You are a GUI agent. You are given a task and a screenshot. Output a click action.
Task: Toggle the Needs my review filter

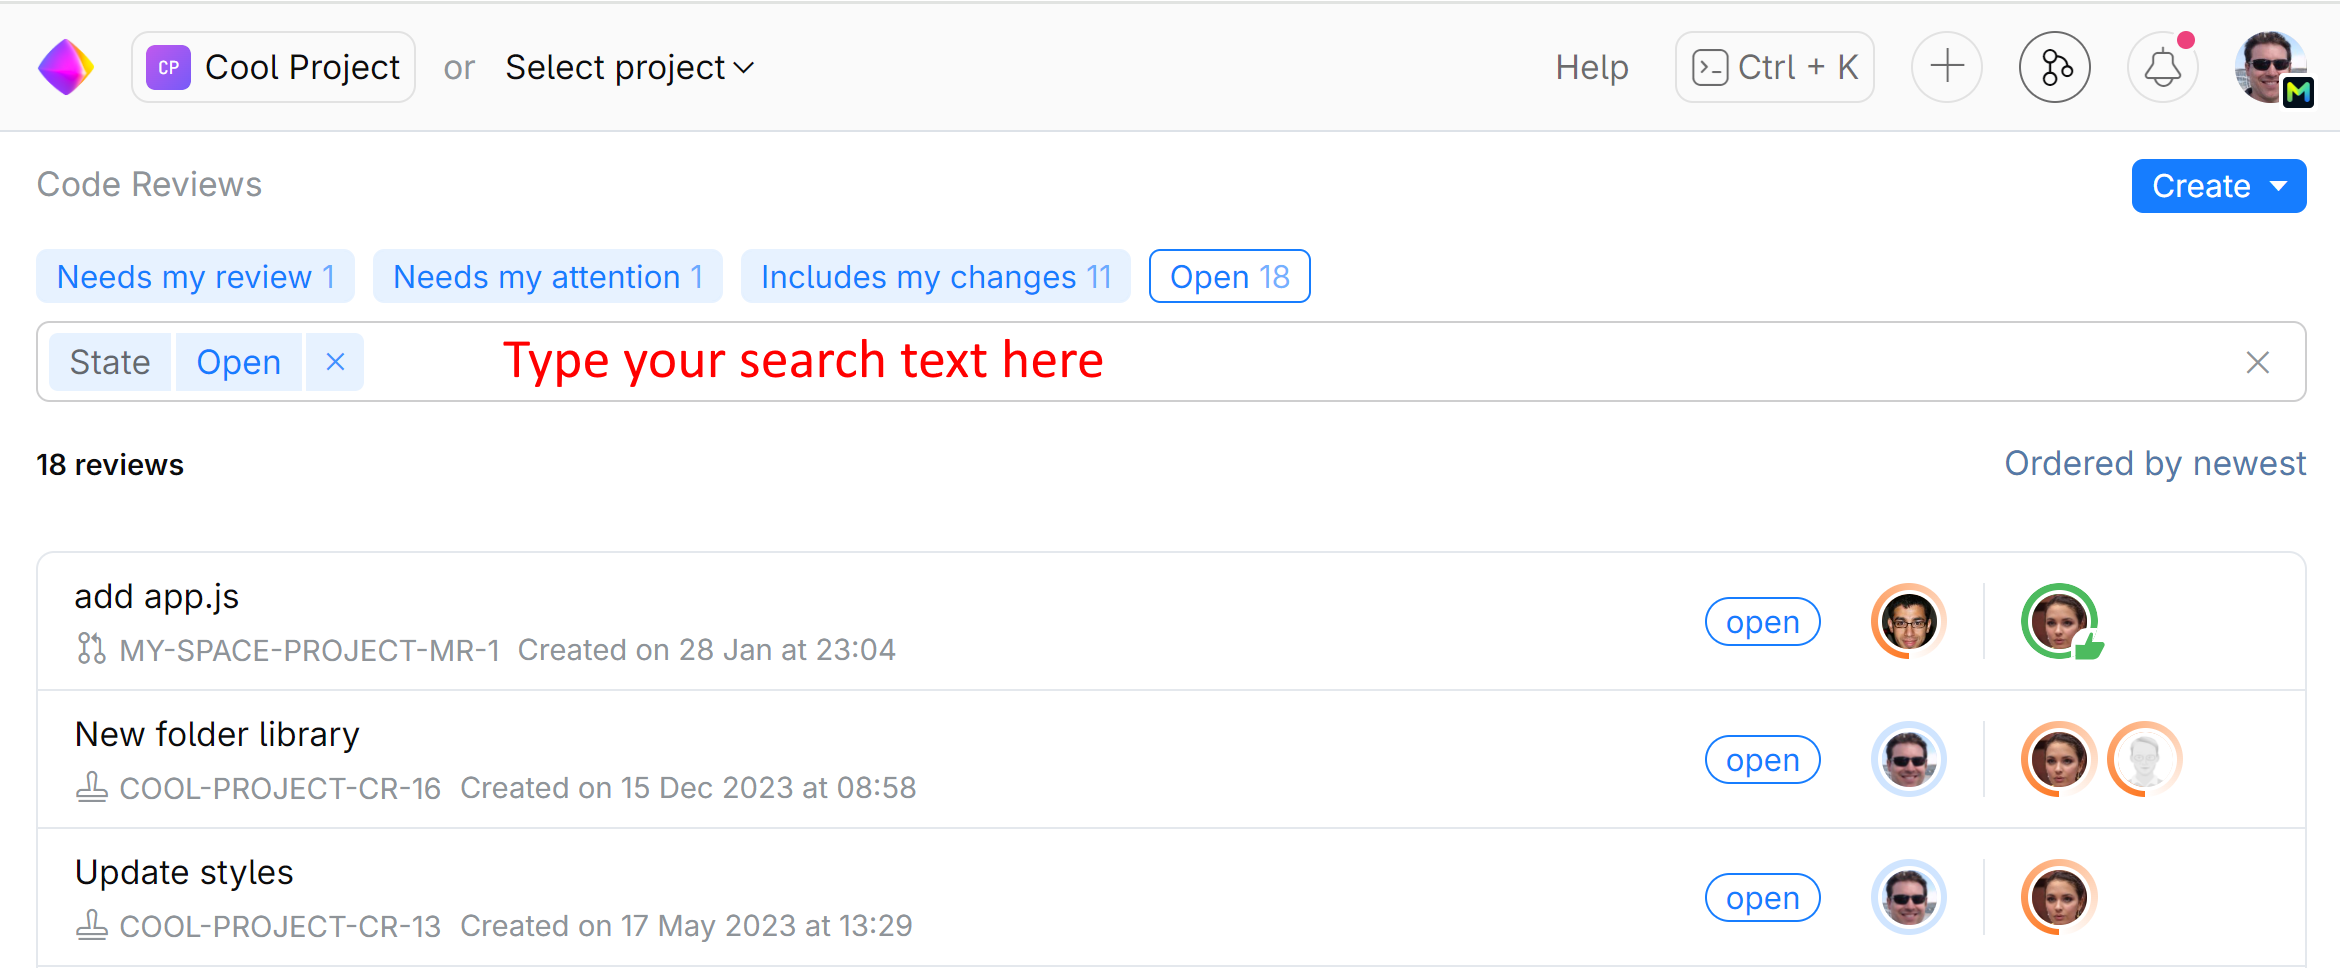[195, 276]
